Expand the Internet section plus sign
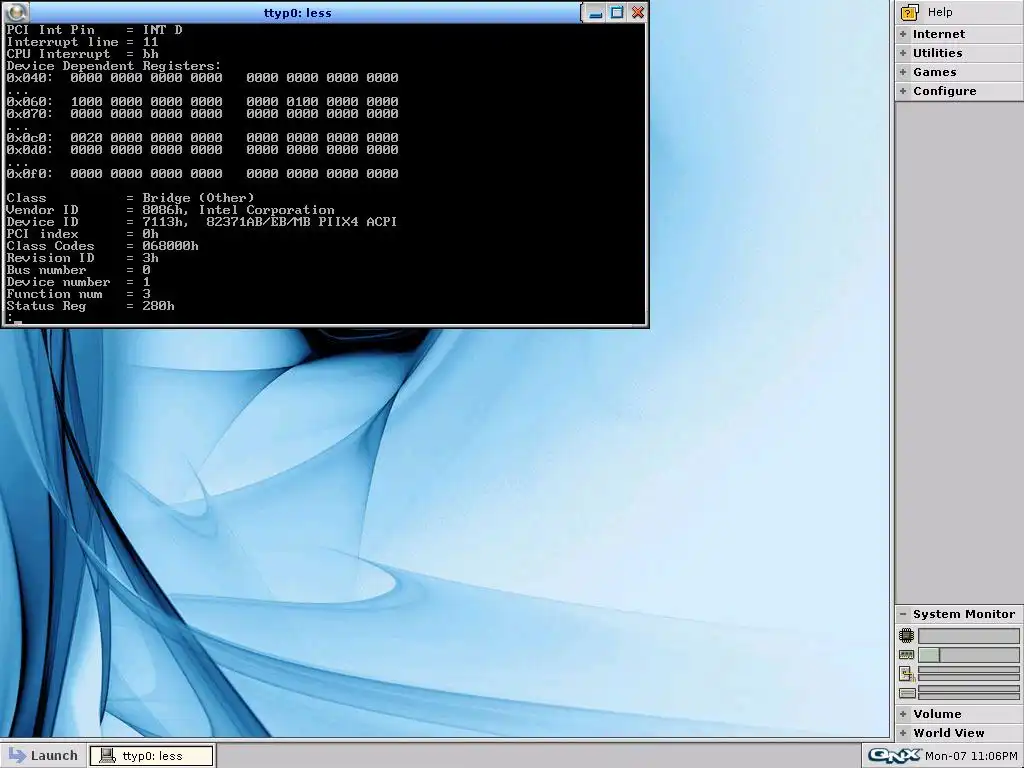The image size is (1024, 768). point(903,34)
